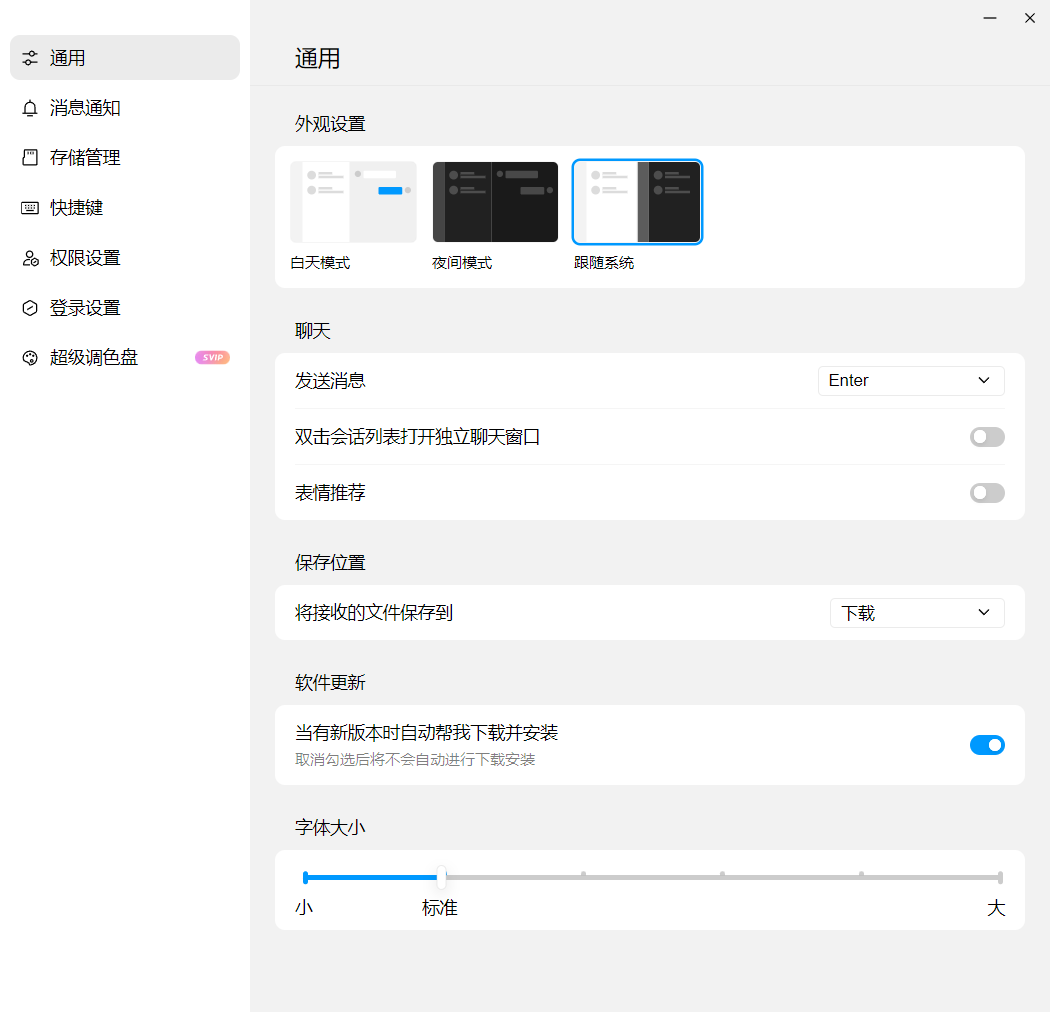Click the chevron arrow in the Enter combo box
The image size is (1050, 1012).
983,381
